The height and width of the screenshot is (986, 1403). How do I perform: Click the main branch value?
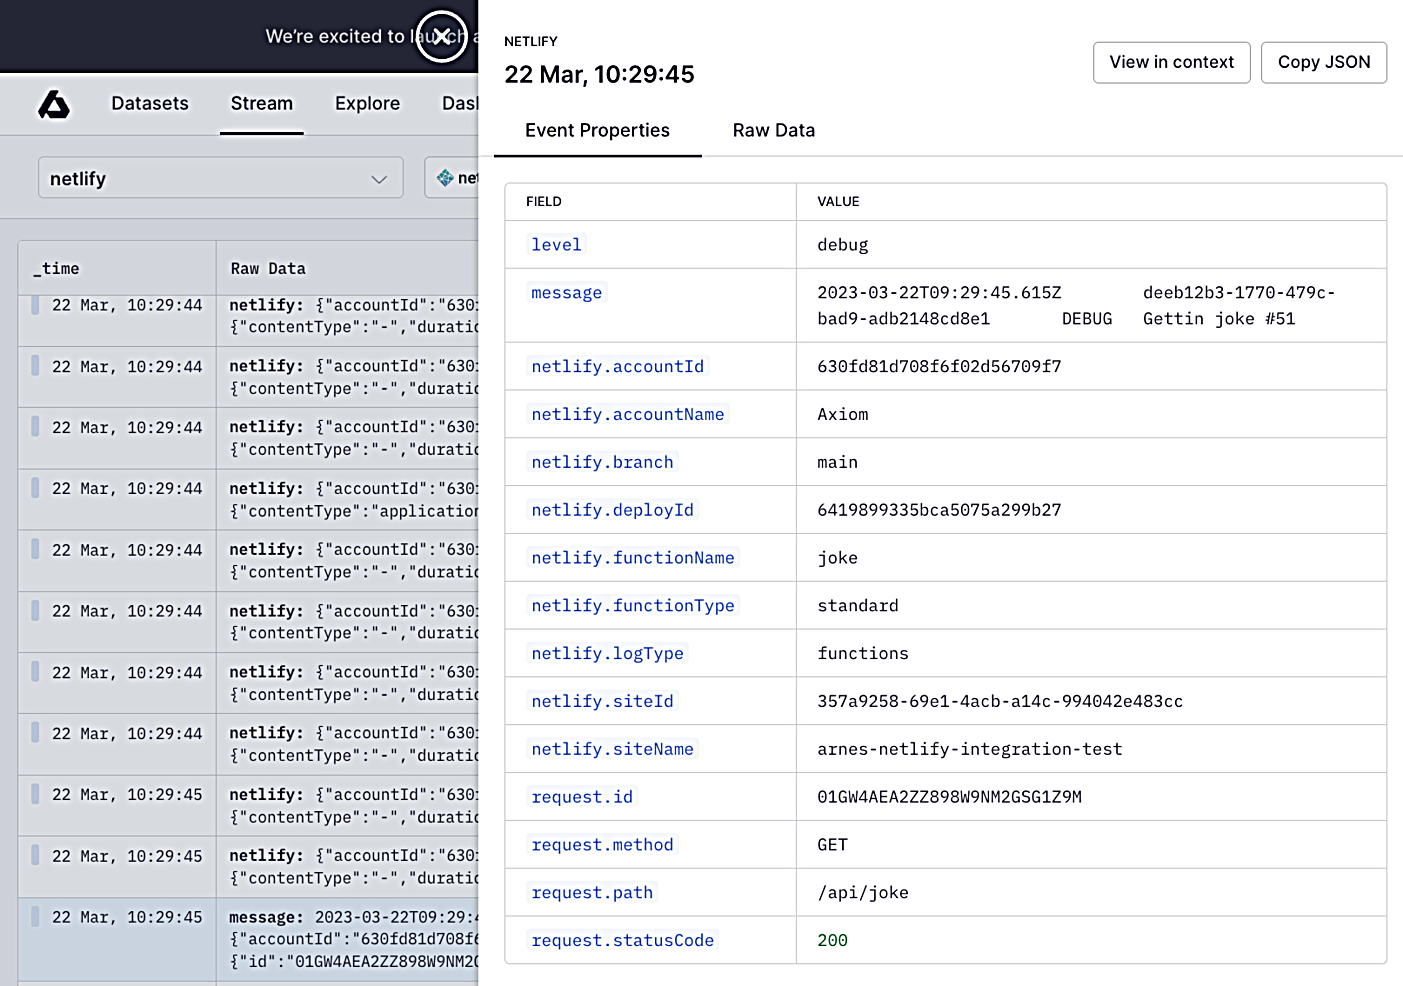[x=837, y=462]
